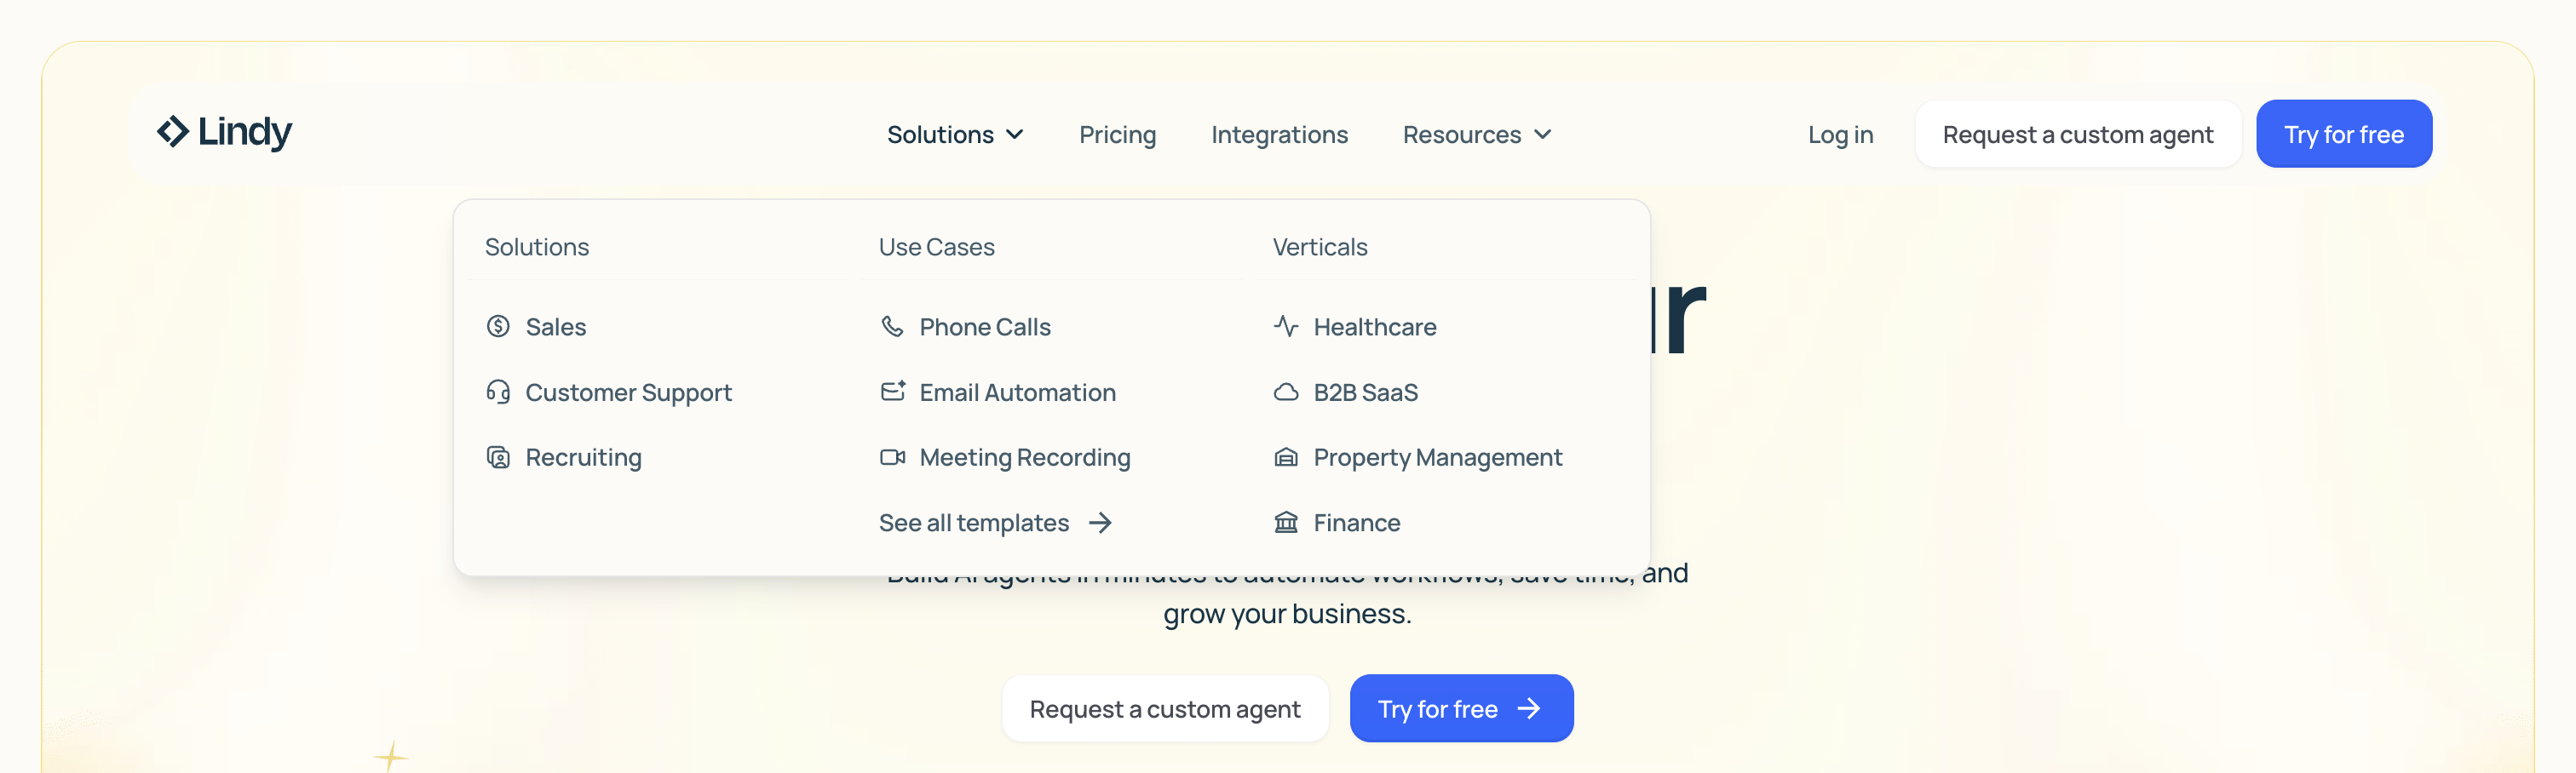The height and width of the screenshot is (773, 2576).
Task: Click the Log in link
Action: coord(1840,134)
